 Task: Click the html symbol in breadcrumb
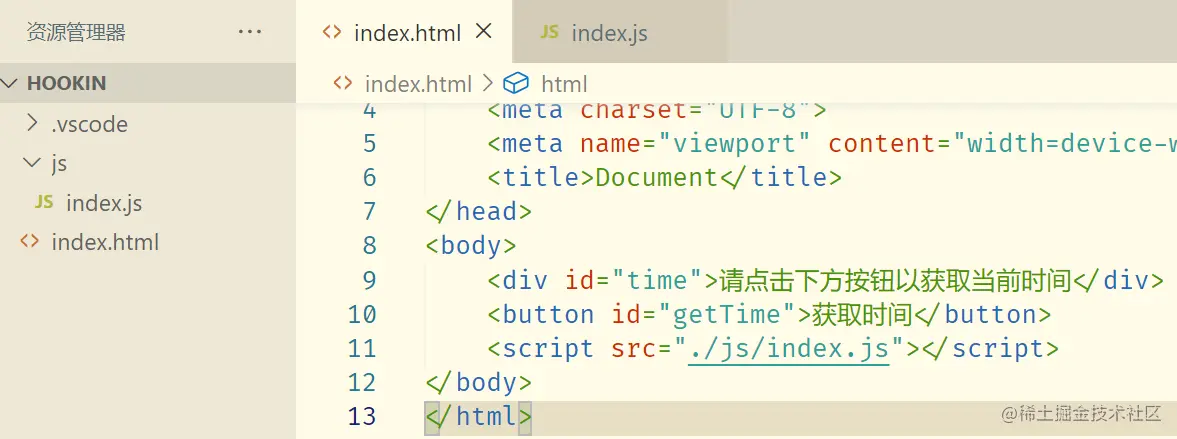[564, 83]
